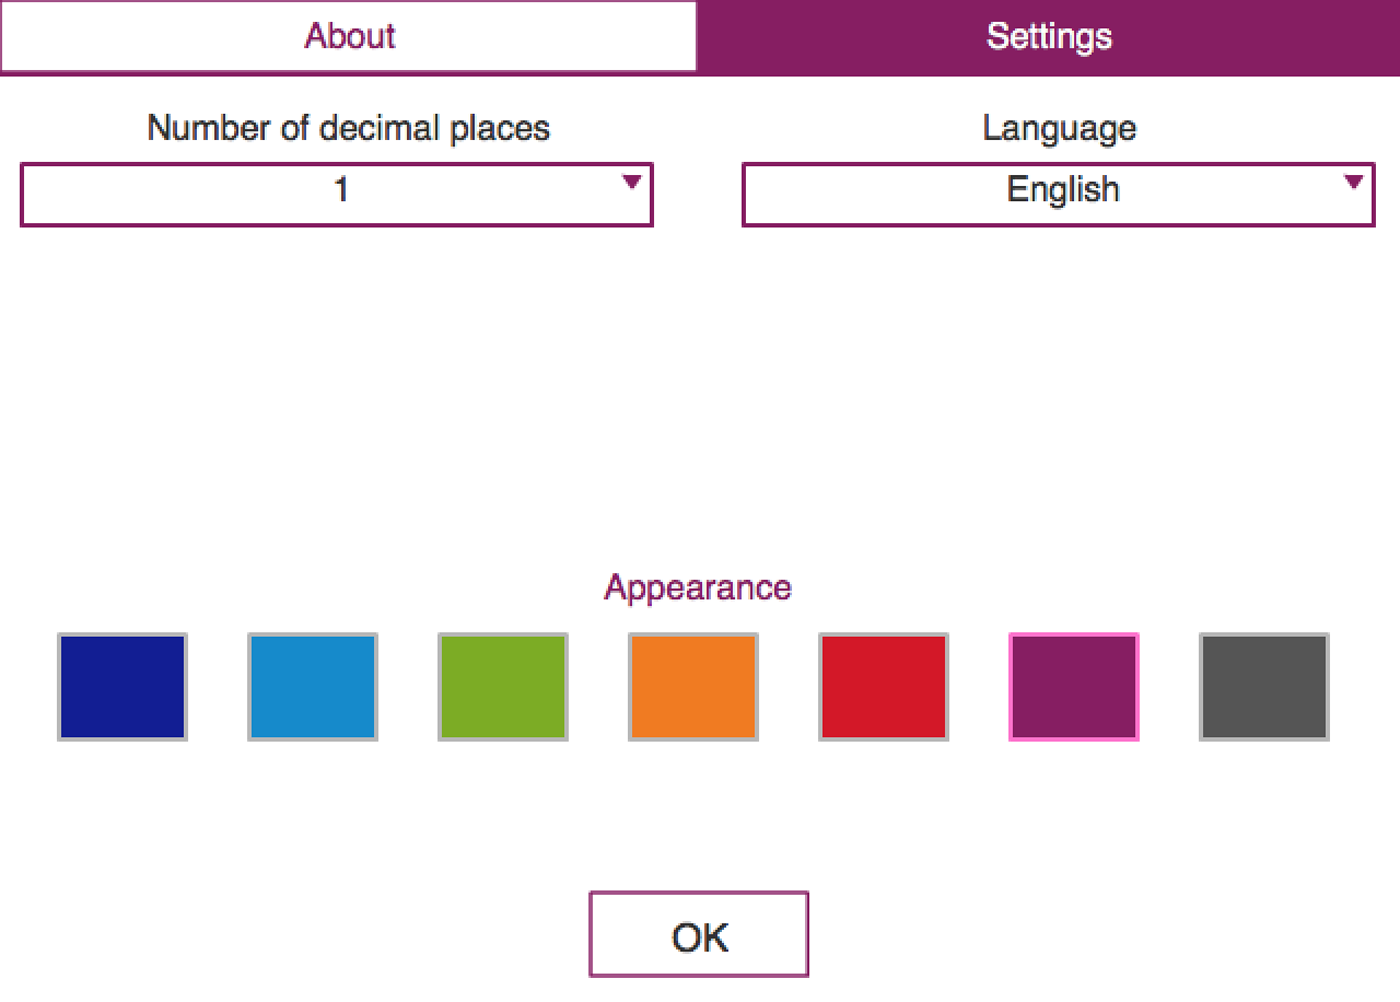This screenshot has height=1002, width=1400.
Task: Click the blank area above the Appearance heading
Action: pos(698,400)
